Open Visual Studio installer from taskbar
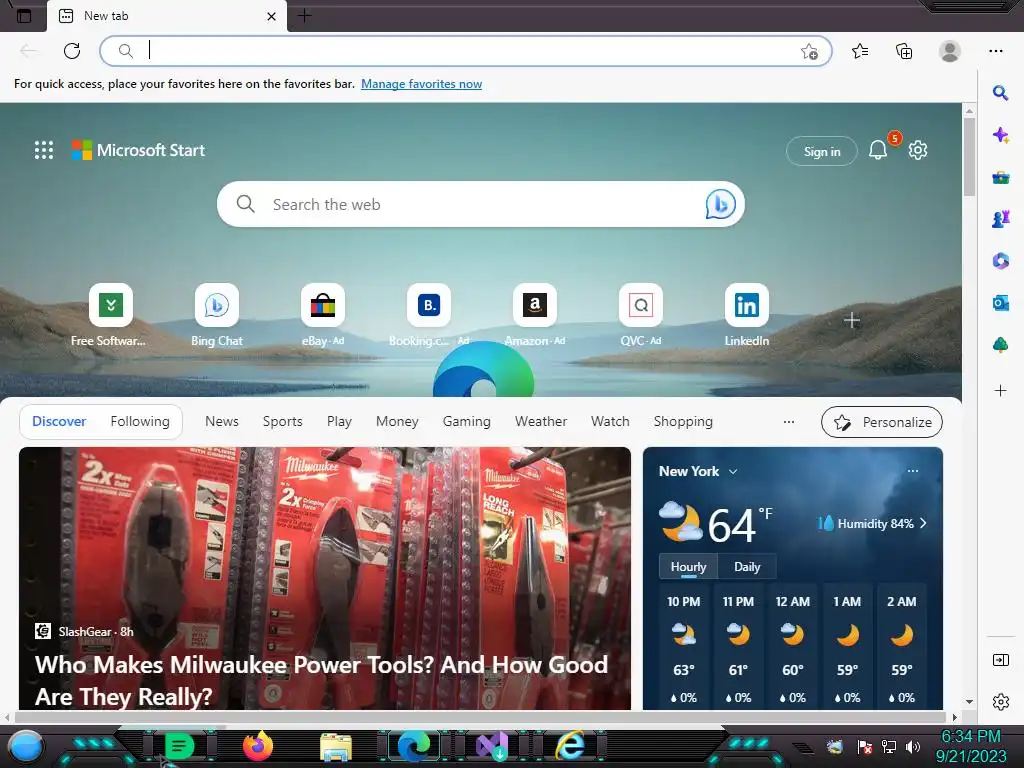 click(x=492, y=746)
